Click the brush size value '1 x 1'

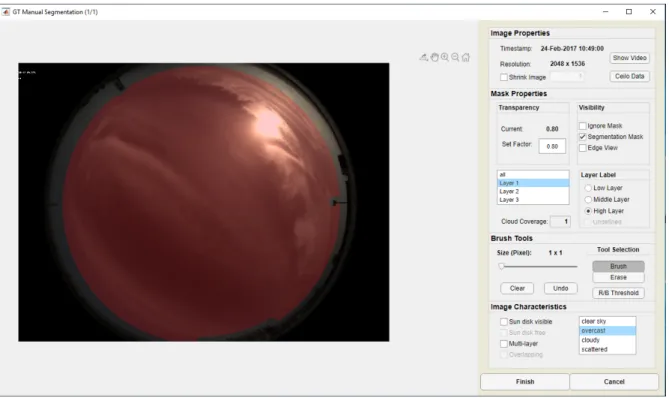coord(556,253)
